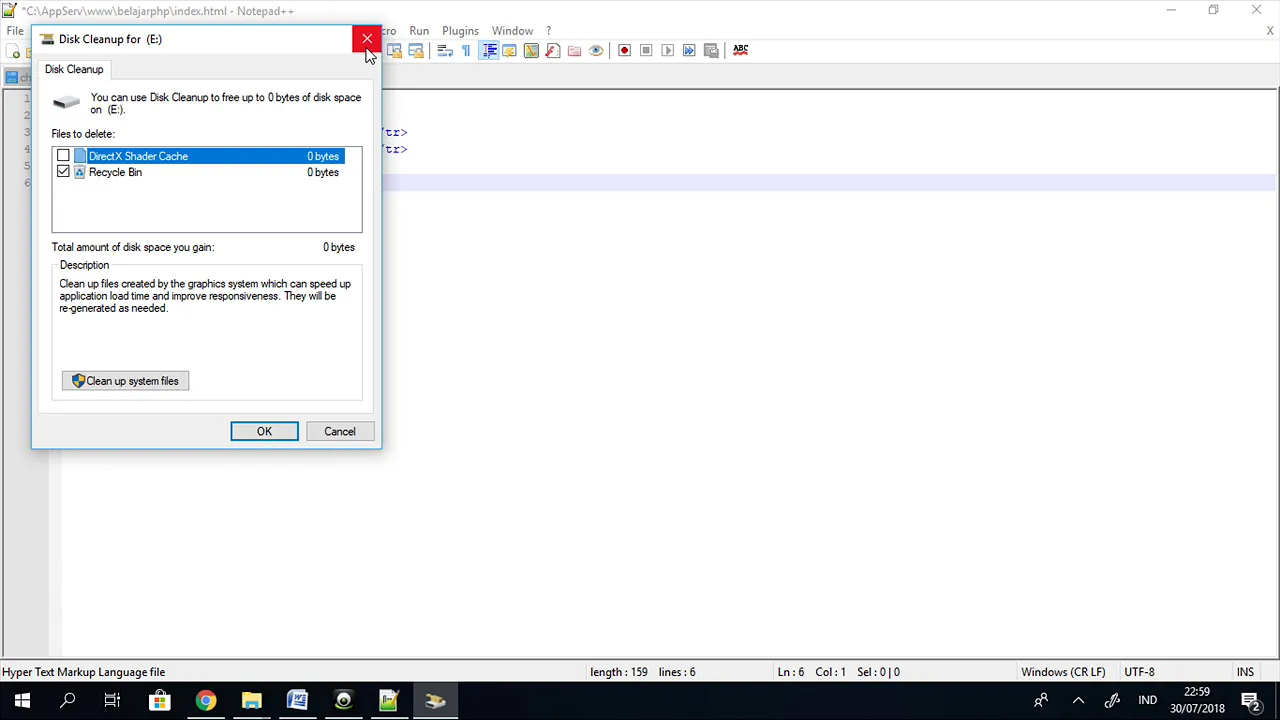Click the length : 159 status text
Image resolution: width=1280 pixels, height=720 pixels.
(619, 672)
